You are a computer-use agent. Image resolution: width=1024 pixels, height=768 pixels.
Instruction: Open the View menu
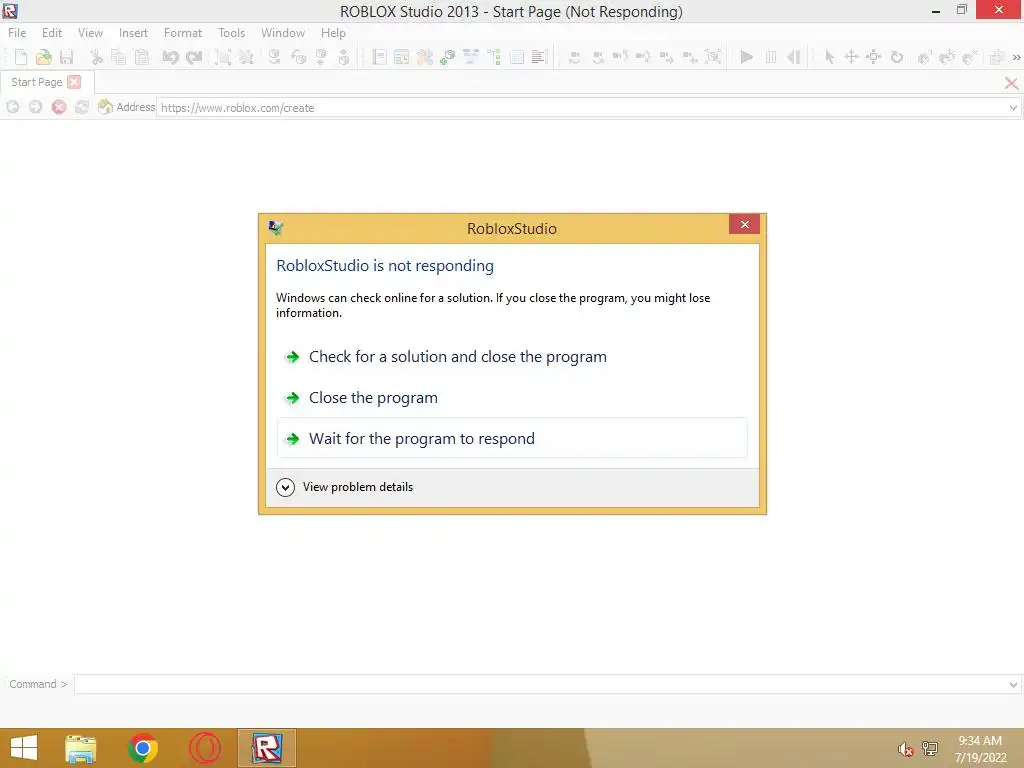[x=90, y=33]
